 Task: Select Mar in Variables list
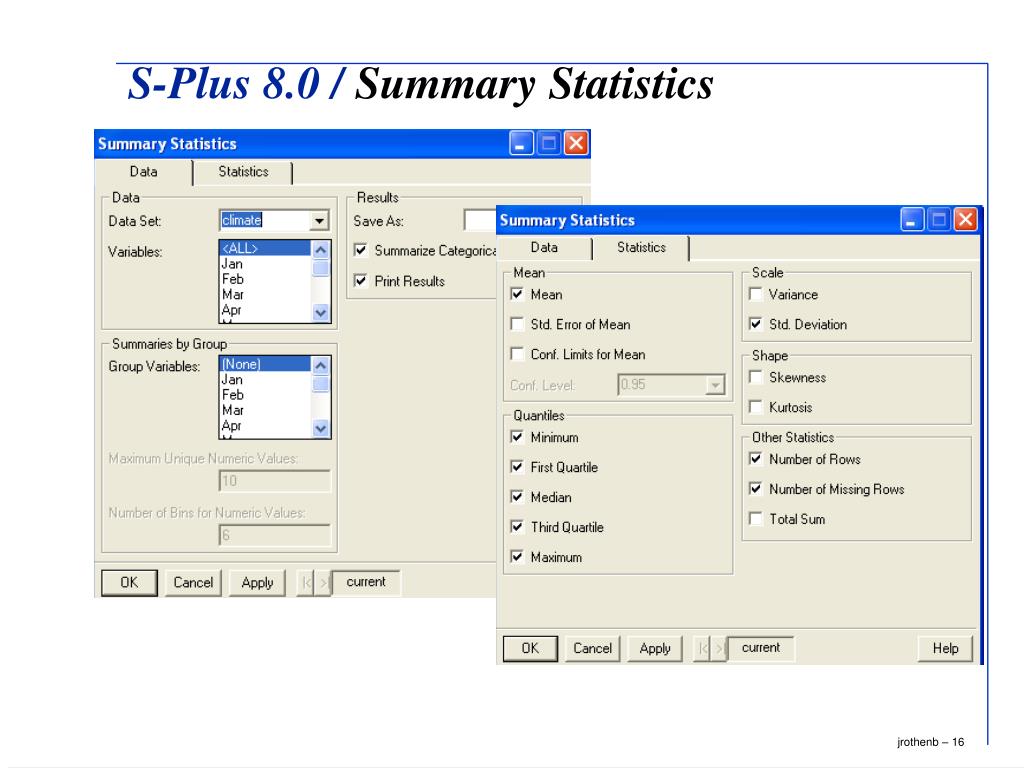(265, 295)
